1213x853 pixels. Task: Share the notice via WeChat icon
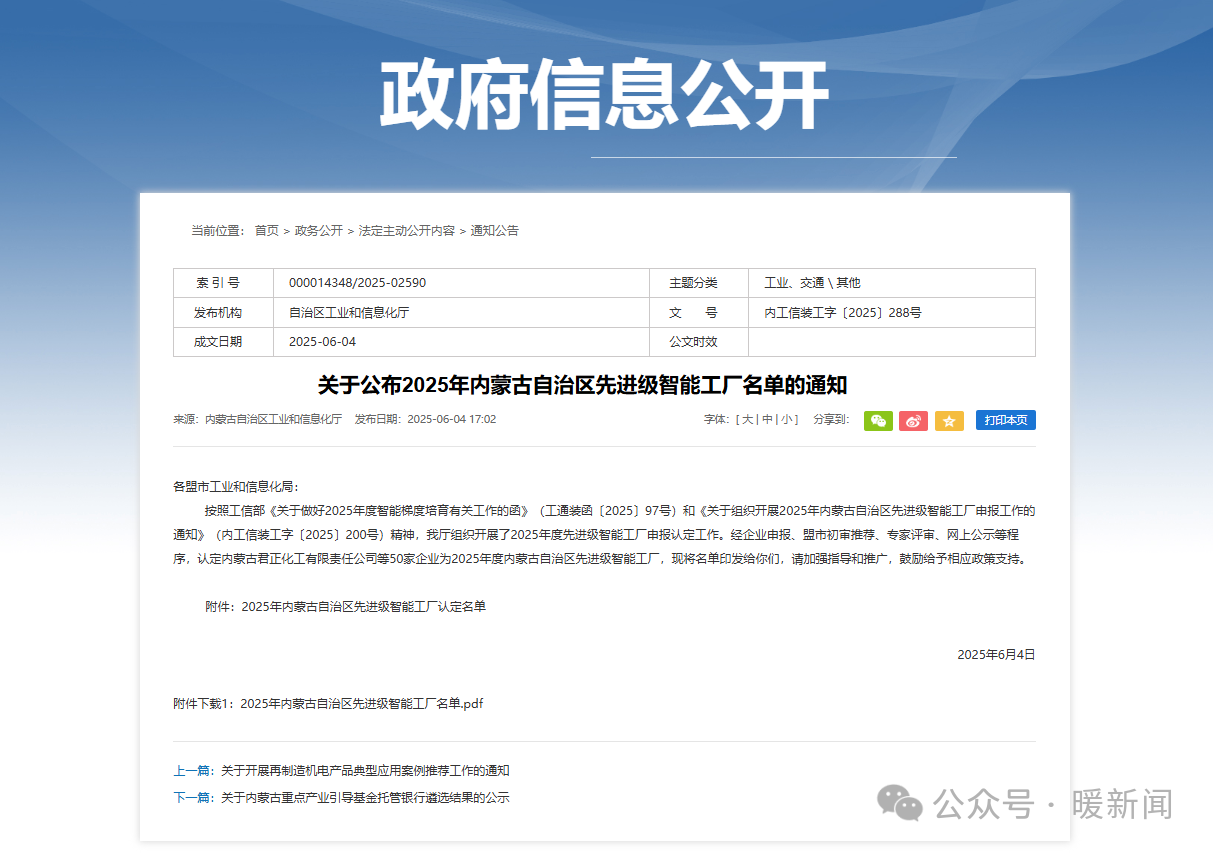coord(878,421)
